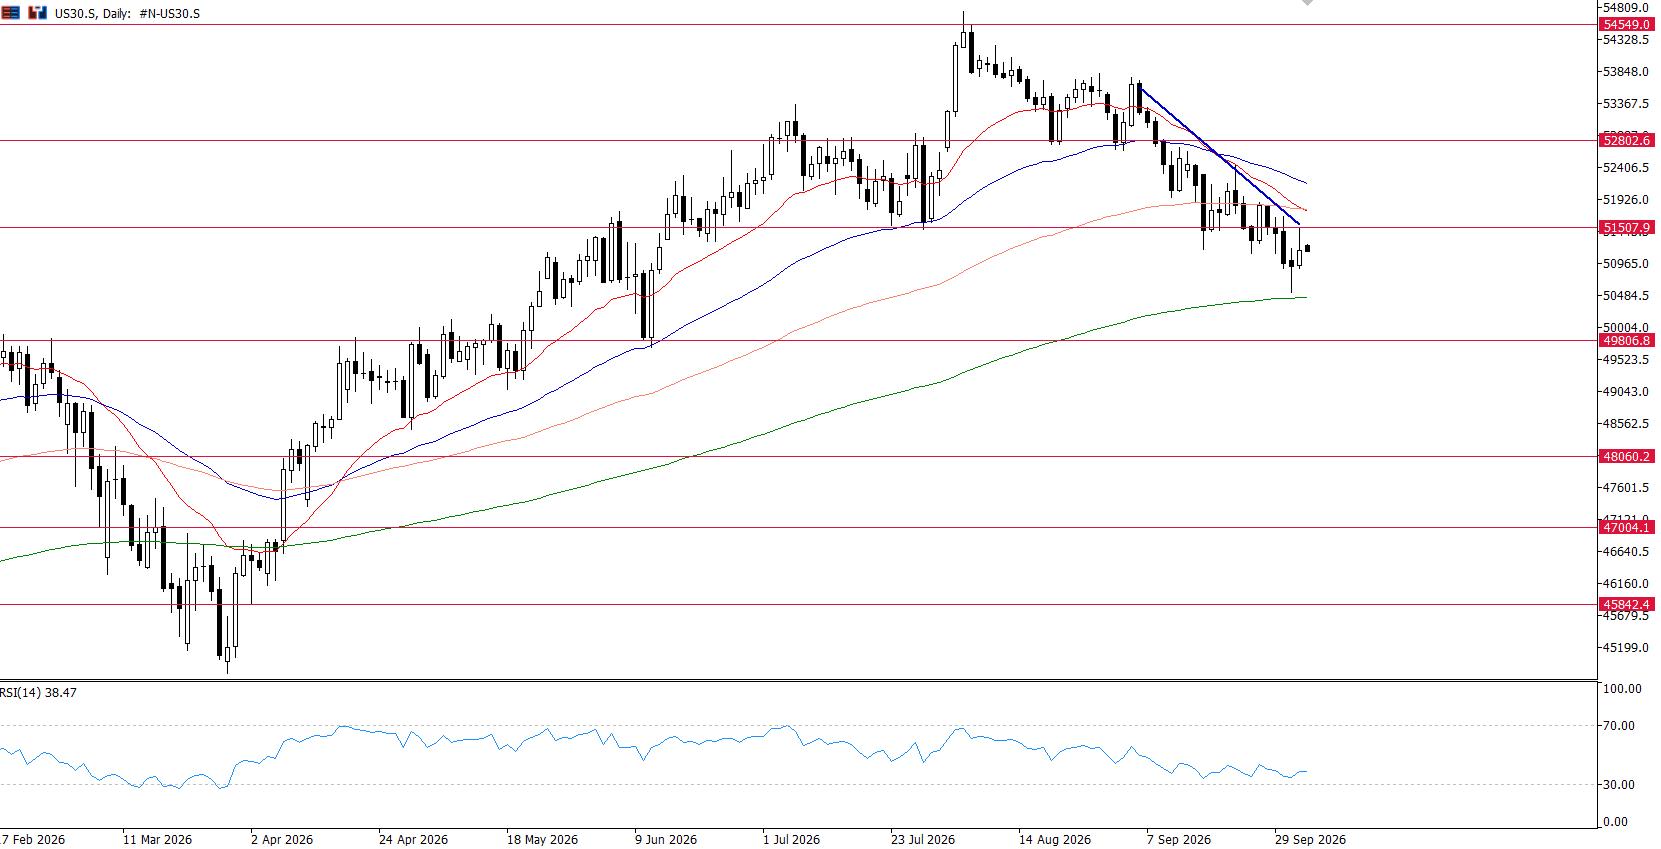The height and width of the screenshot is (849, 1661).
Task: Click the 2 Apr 2026 date label
Action: pyautogui.click(x=282, y=839)
